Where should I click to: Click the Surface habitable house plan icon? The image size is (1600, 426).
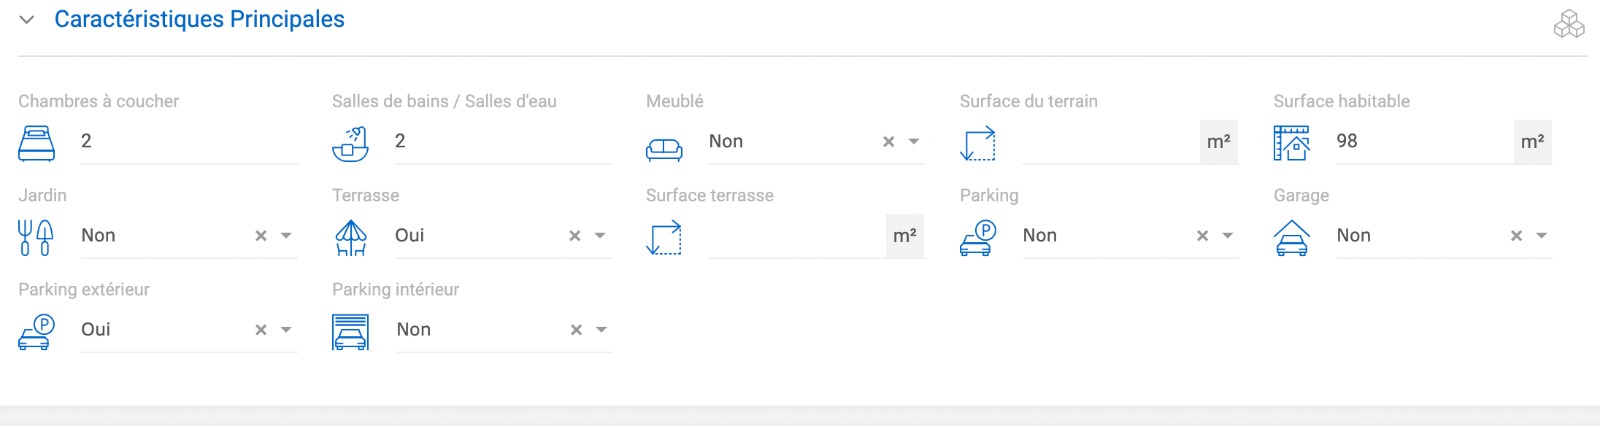click(x=1292, y=143)
